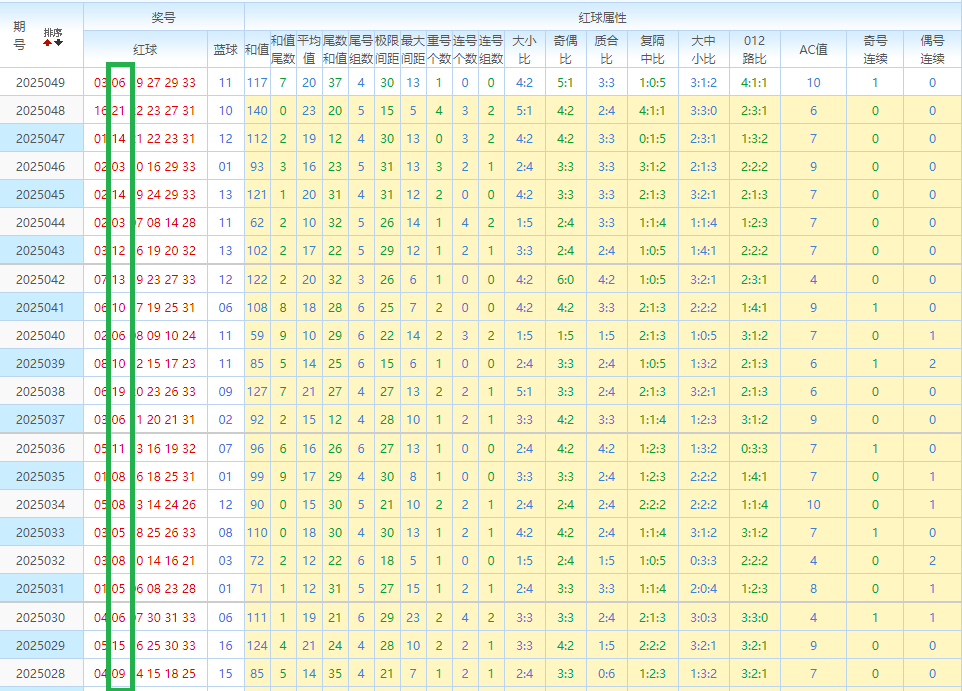
Task: Select issue number 2025047
Action: pos(40,139)
